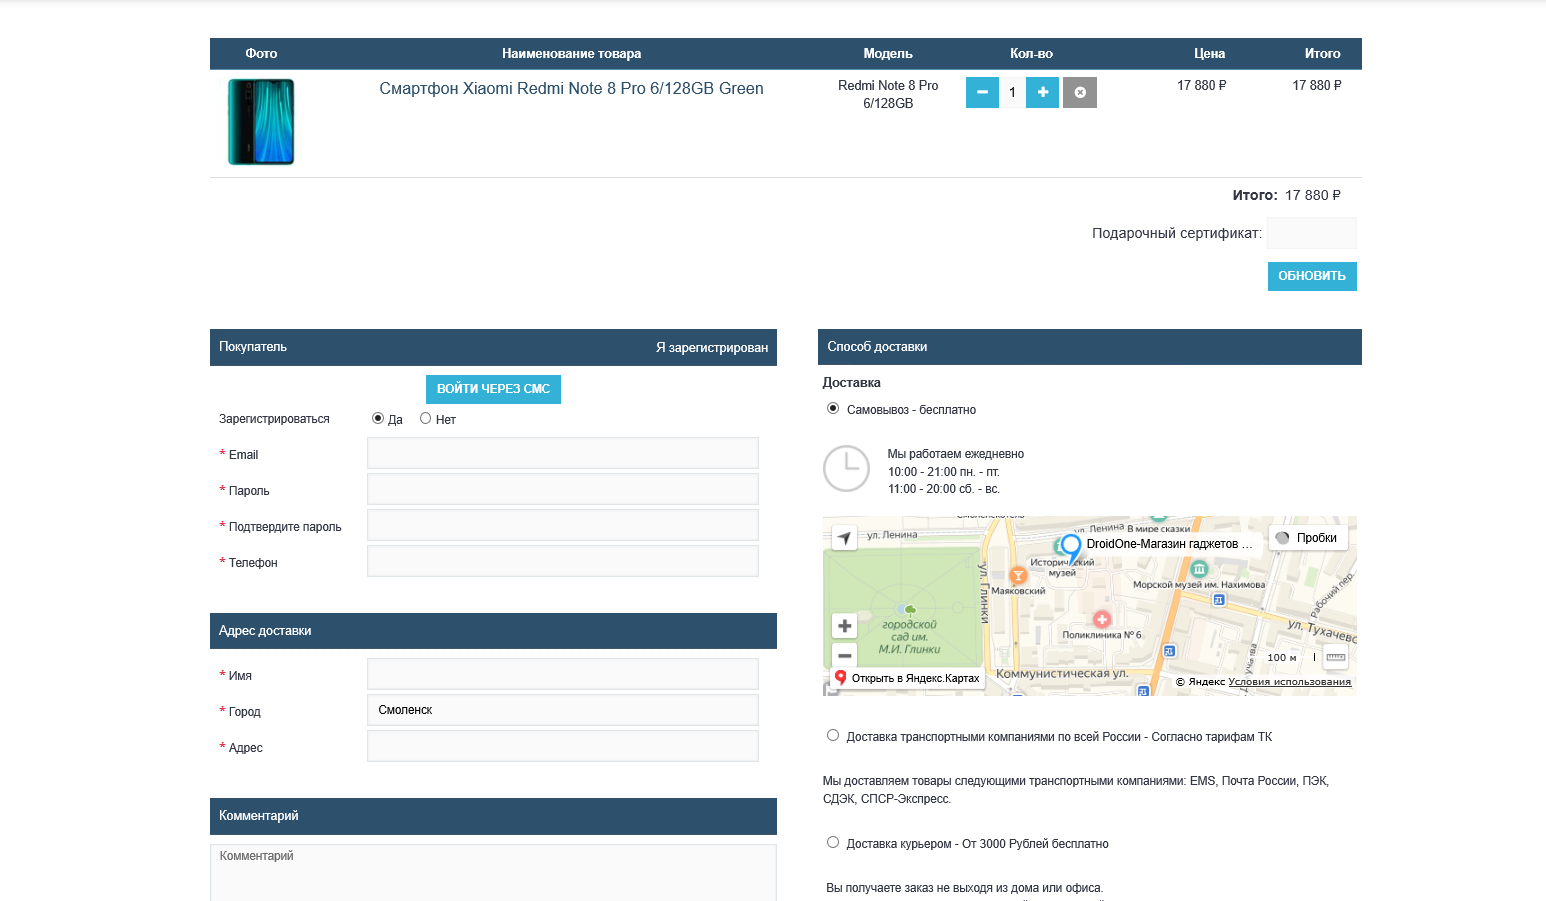Zoom in on the Yandex map
This screenshot has height=901, width=1546.
pyautogui.click(x=845, y=626)
